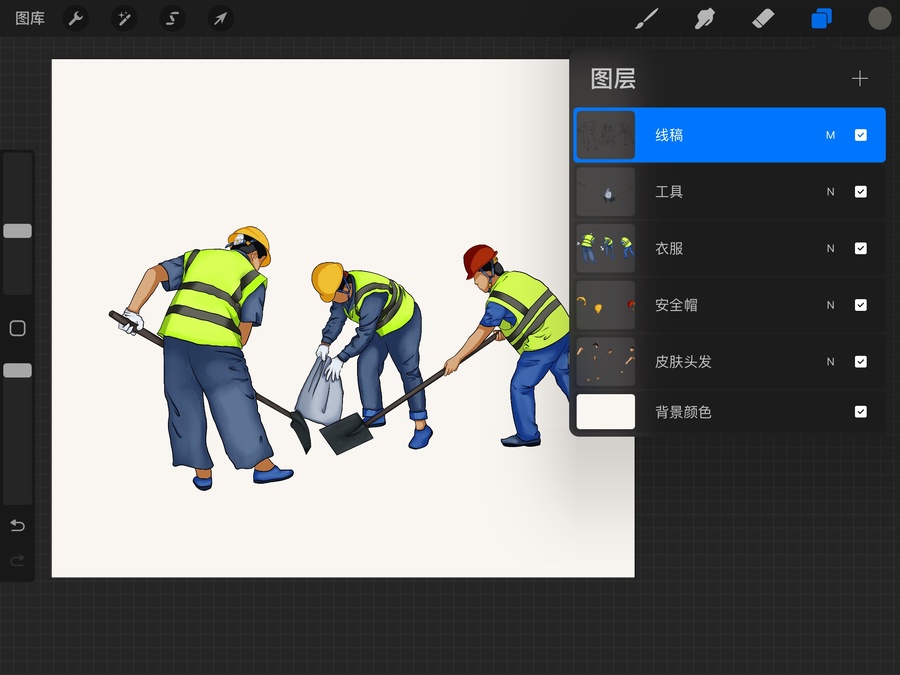
Task: Click the Redo arrow in sidebar
Action: point(18,560)
